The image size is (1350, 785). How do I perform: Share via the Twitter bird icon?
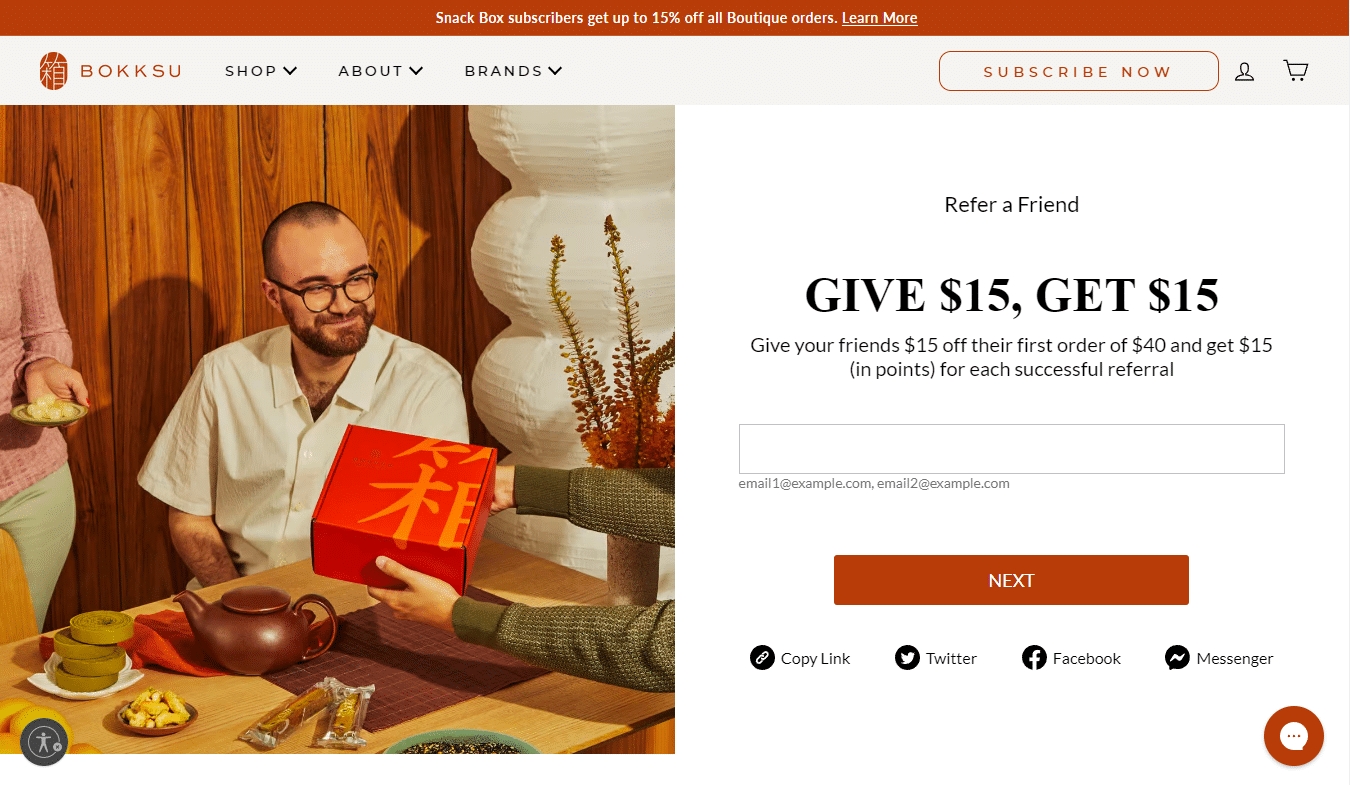point(907,658)
